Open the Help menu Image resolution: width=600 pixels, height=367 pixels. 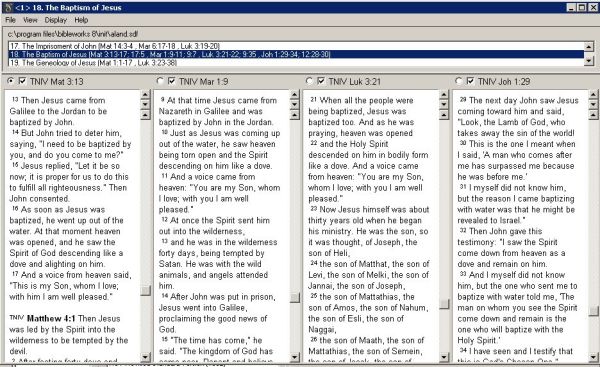coord(81,20)
